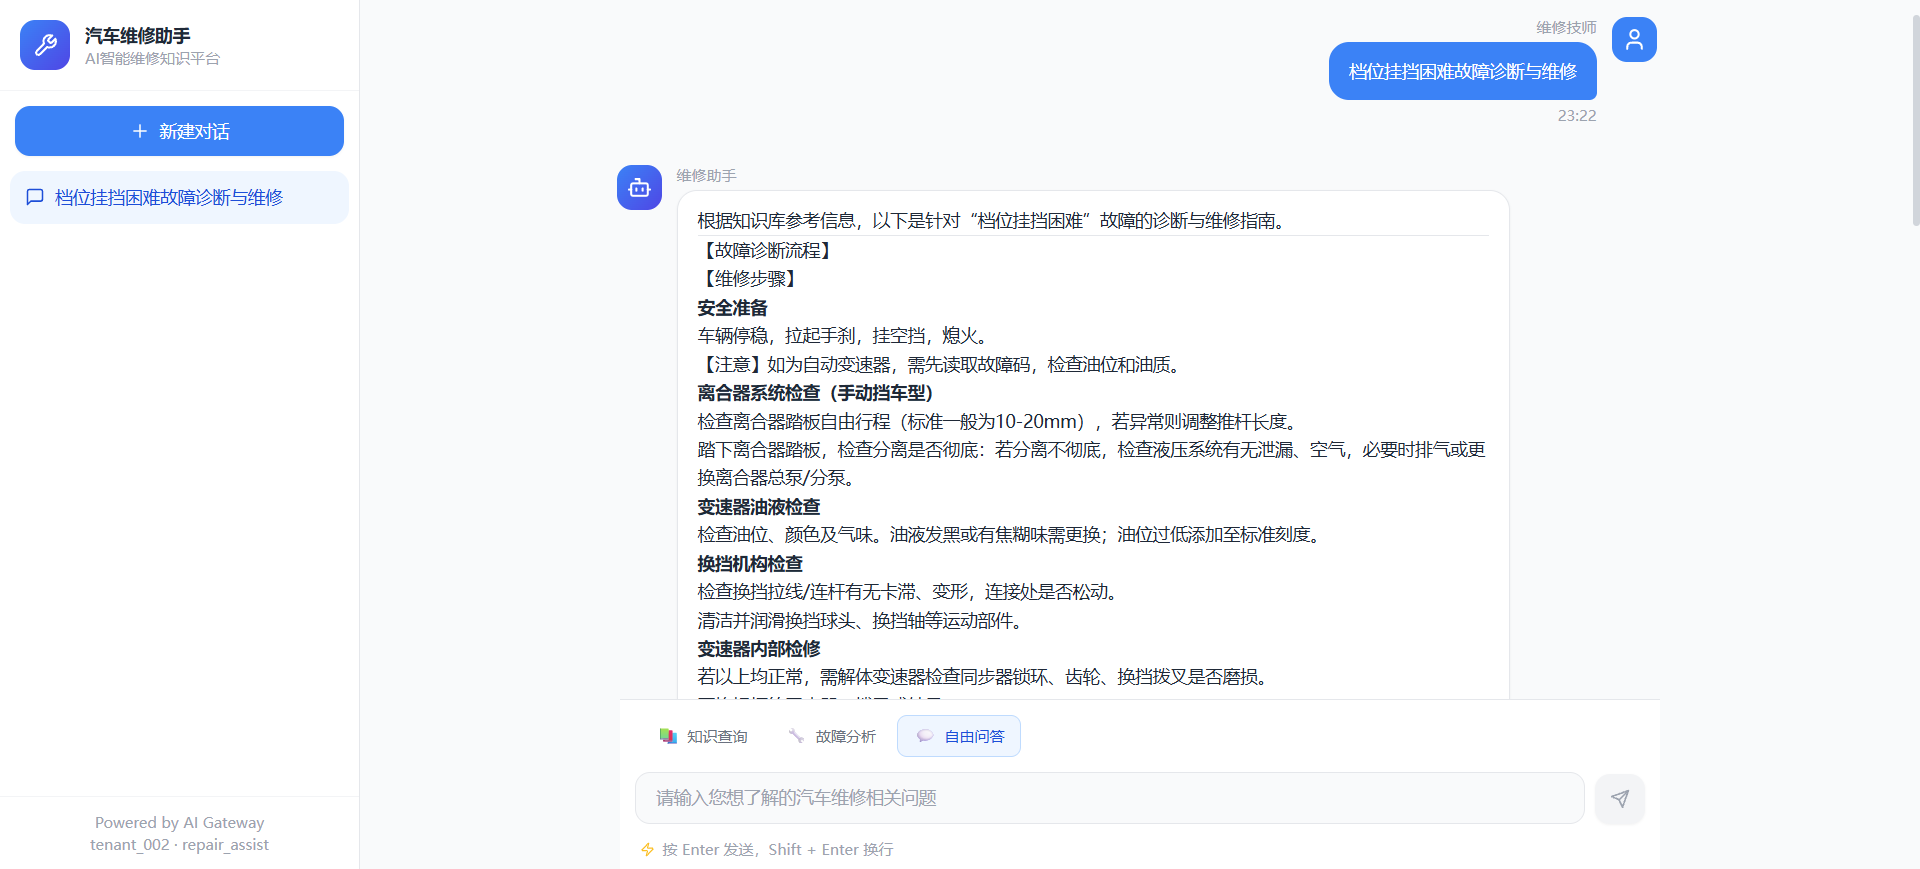
Task: Click the 汽车维修助手 title text
Action: (138, 36)
